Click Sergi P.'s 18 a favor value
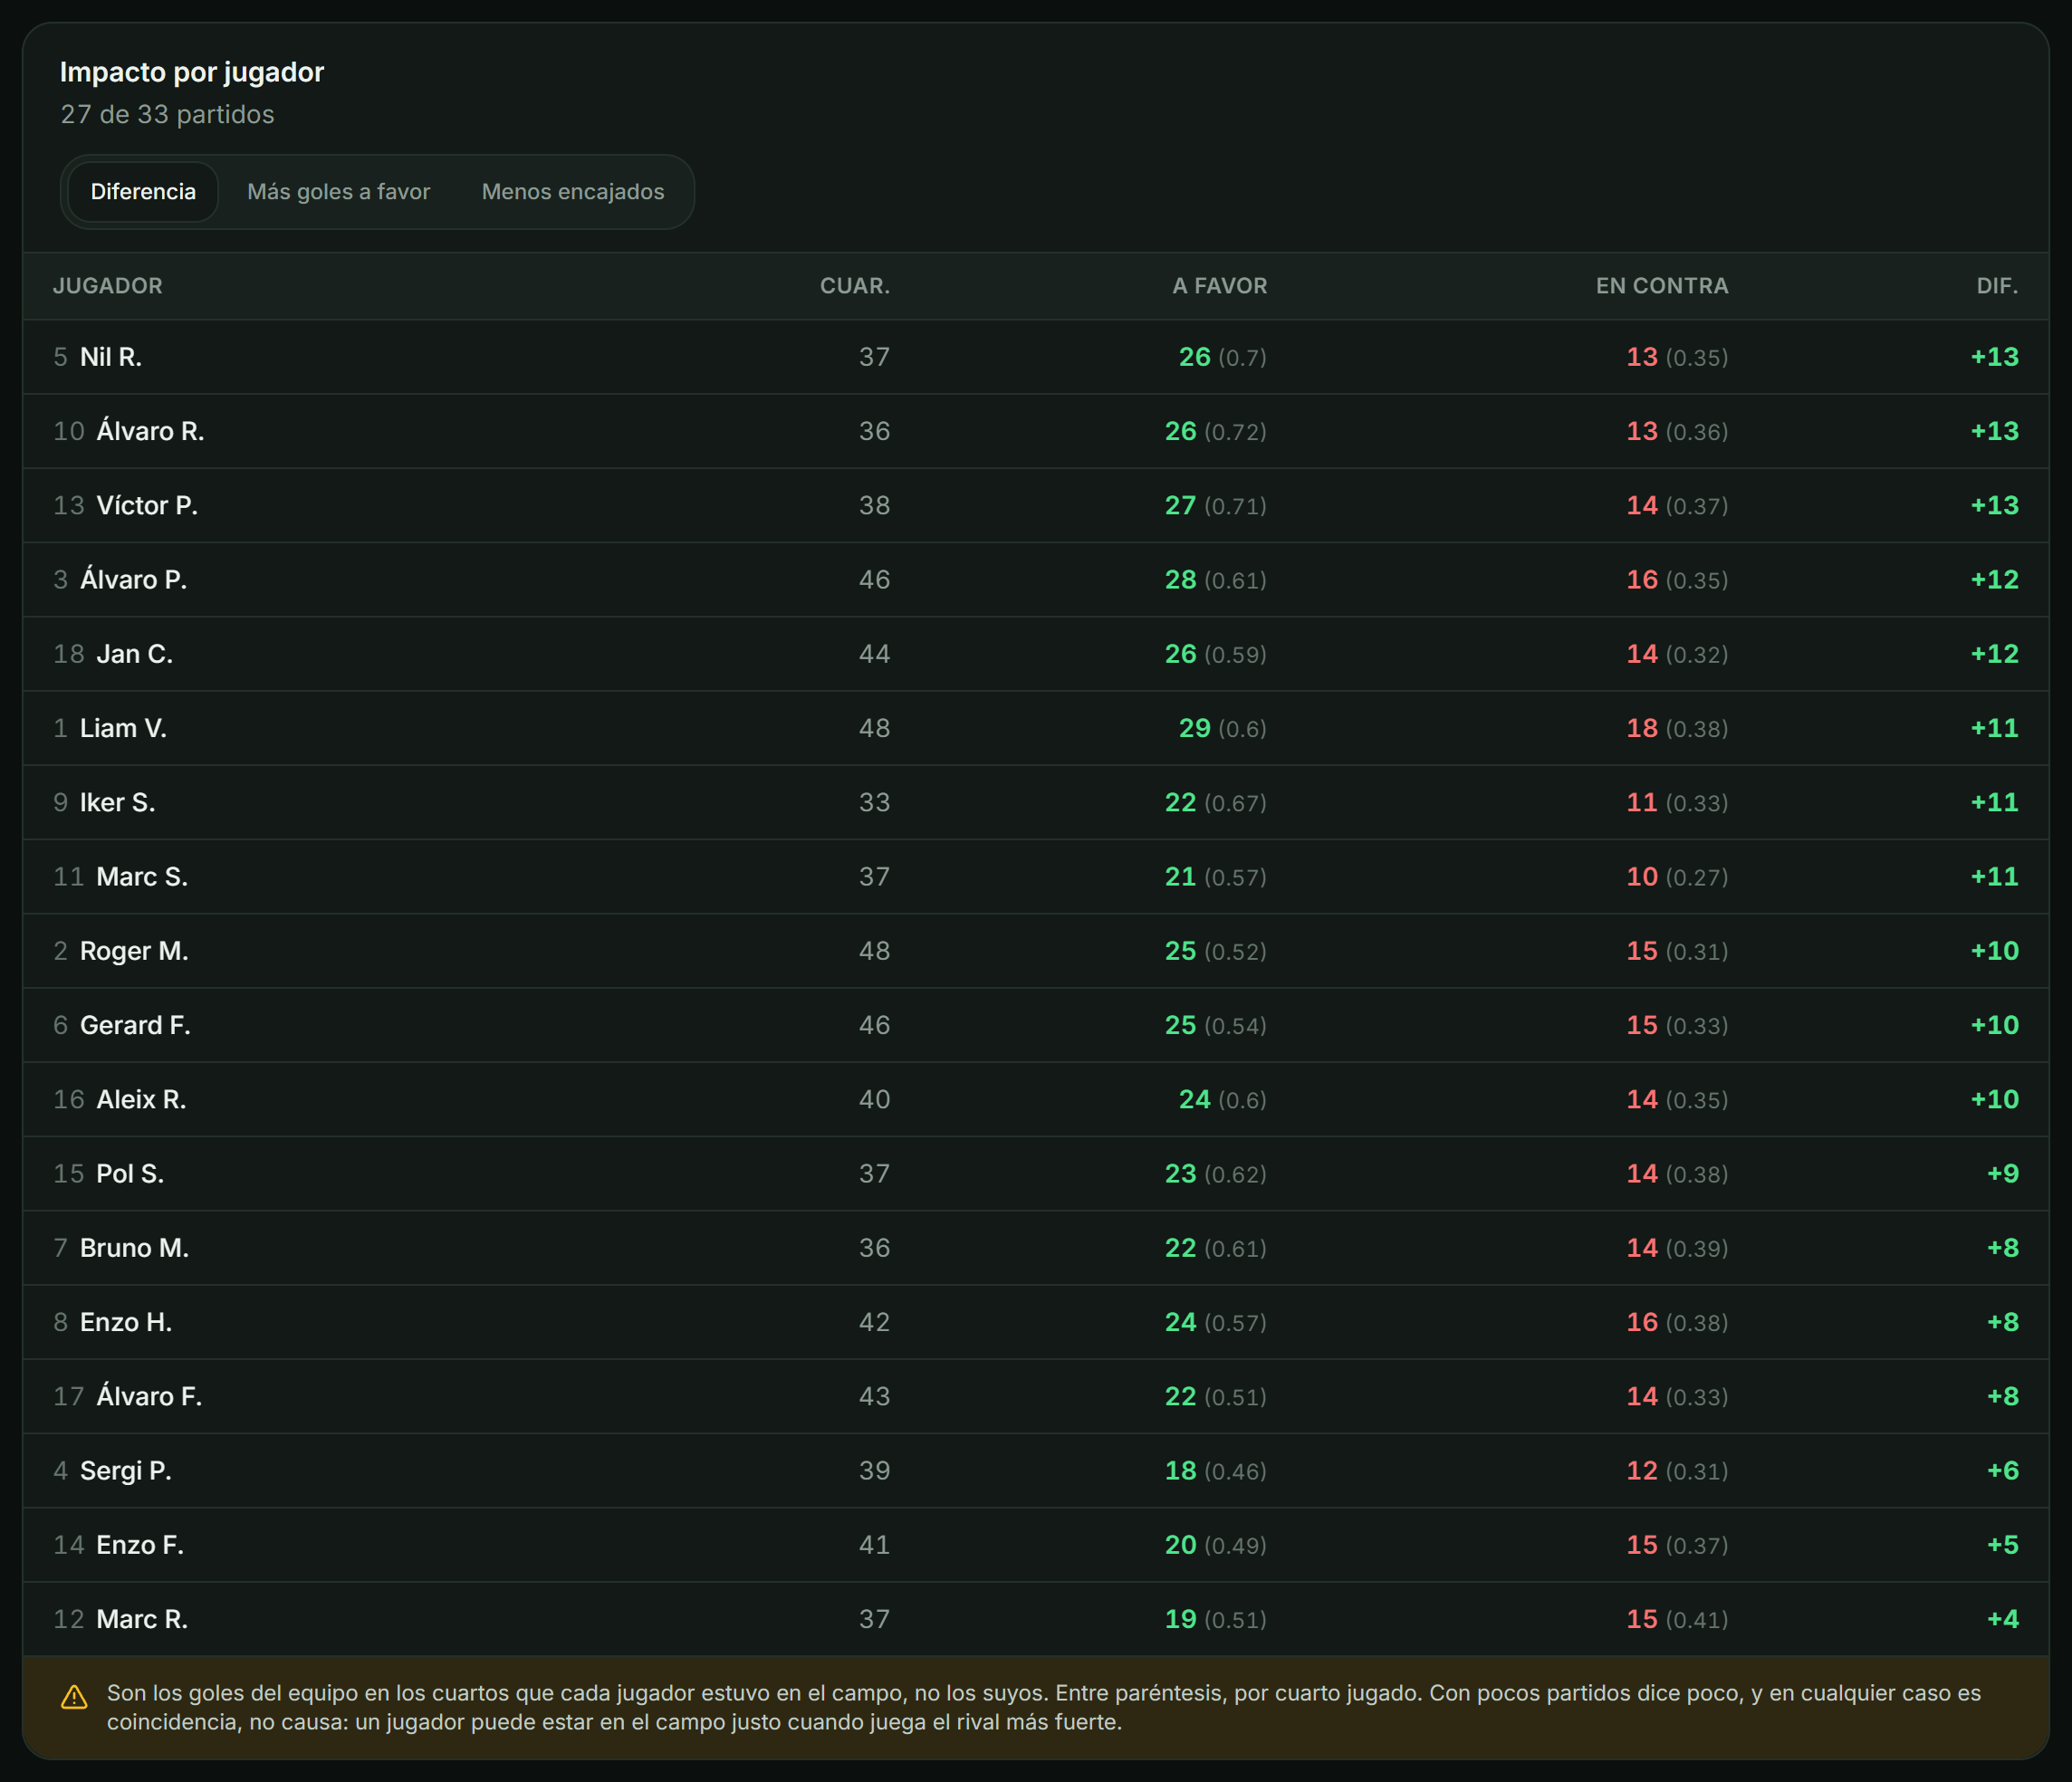 pos(1181,1471)
